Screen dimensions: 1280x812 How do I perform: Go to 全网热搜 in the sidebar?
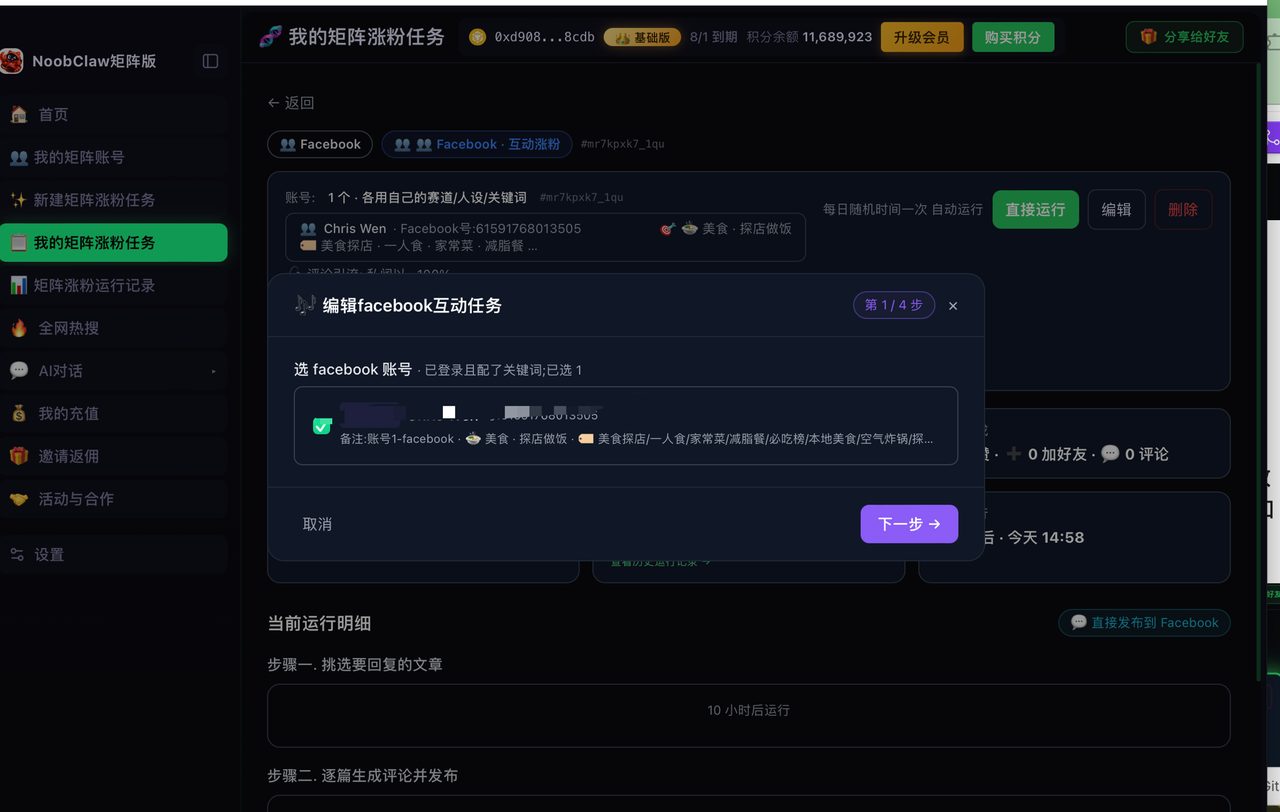[114, 328]
